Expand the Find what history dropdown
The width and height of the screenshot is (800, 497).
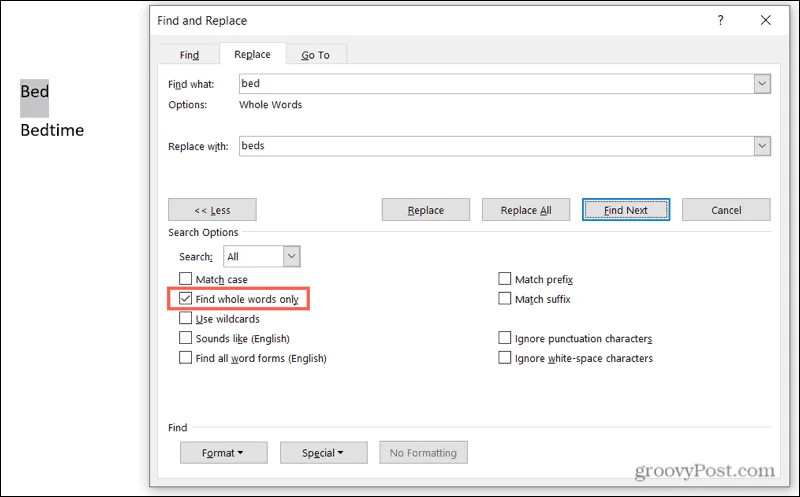tap(762, 84)
